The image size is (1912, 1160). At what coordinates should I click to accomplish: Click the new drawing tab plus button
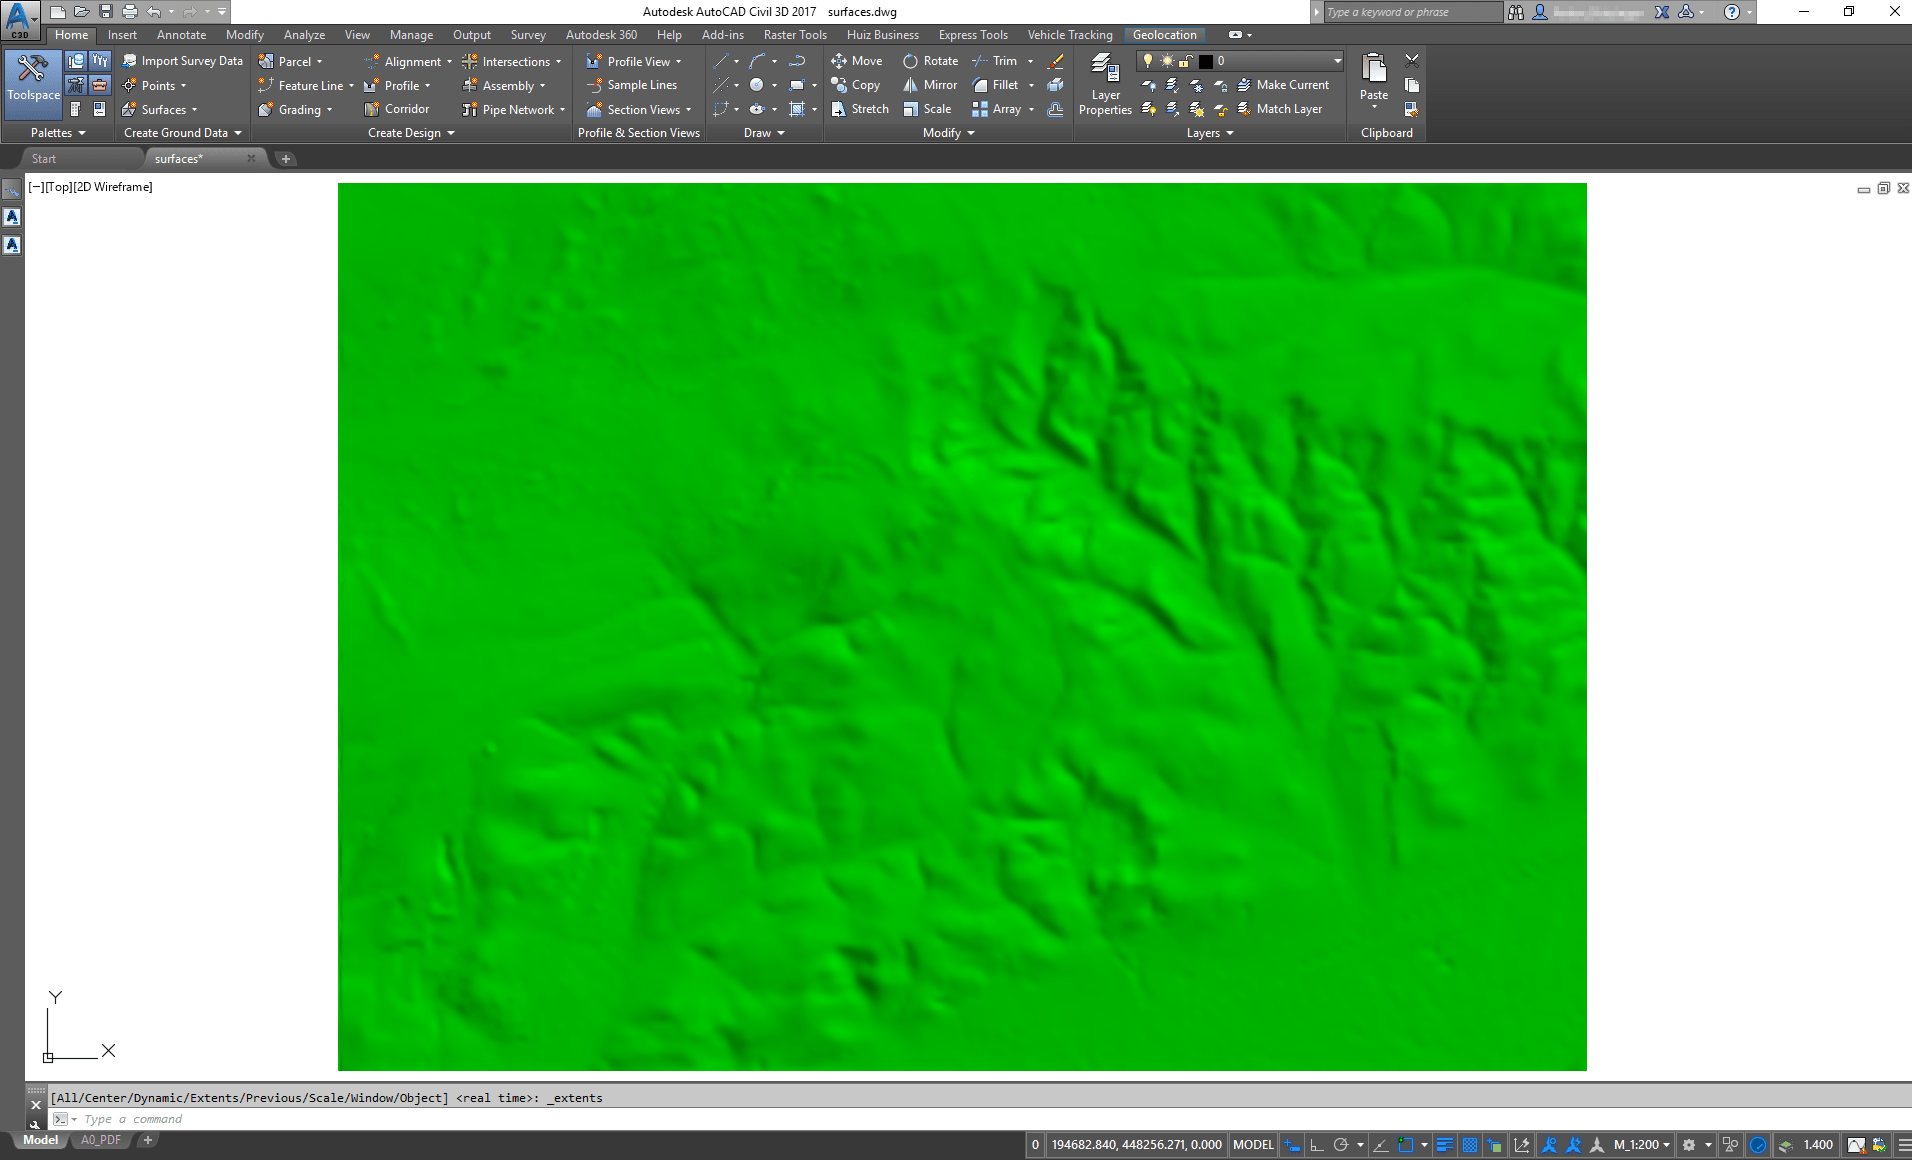click(x=286, y=159)
